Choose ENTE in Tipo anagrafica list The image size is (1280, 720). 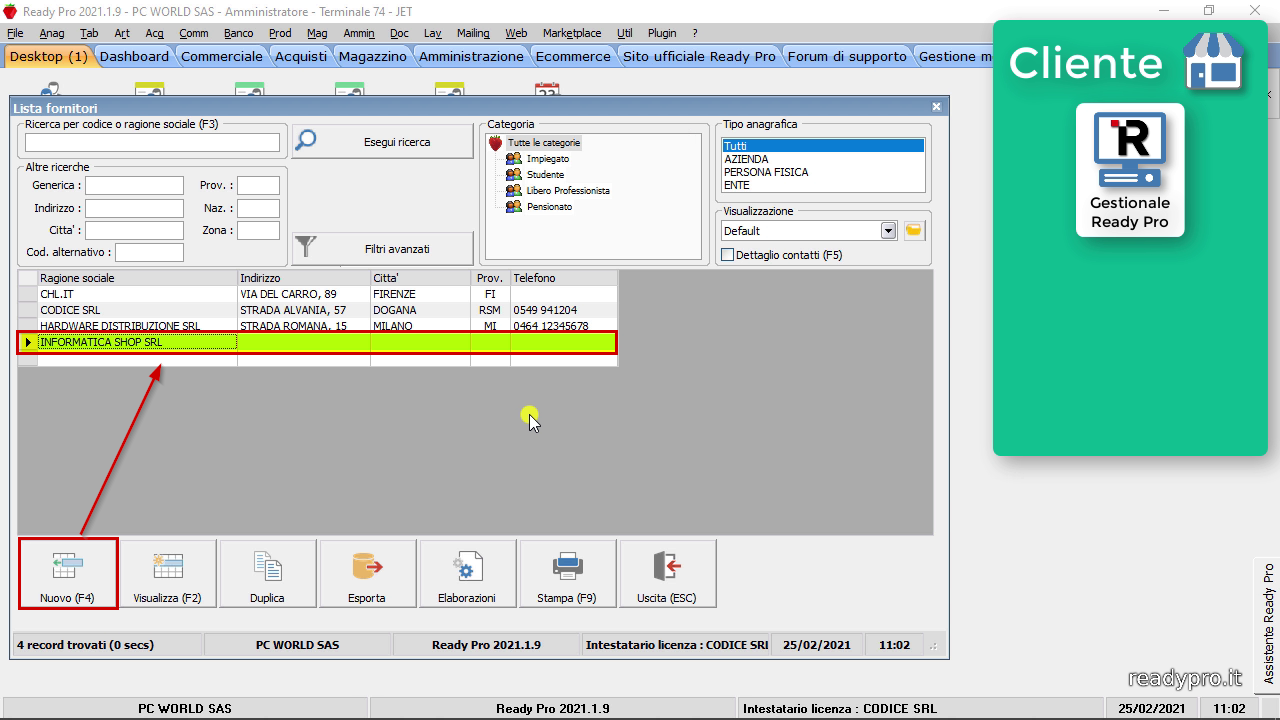pos(823,185)
